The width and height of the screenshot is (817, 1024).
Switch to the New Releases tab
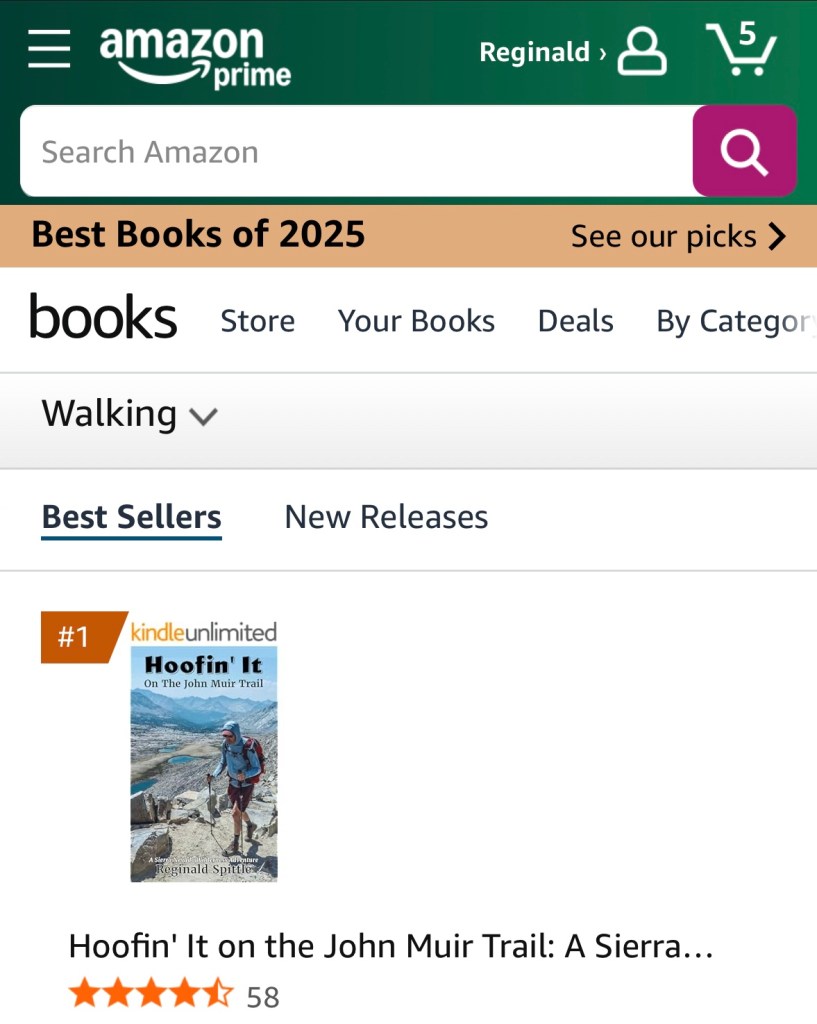click(x=386, y=517)
